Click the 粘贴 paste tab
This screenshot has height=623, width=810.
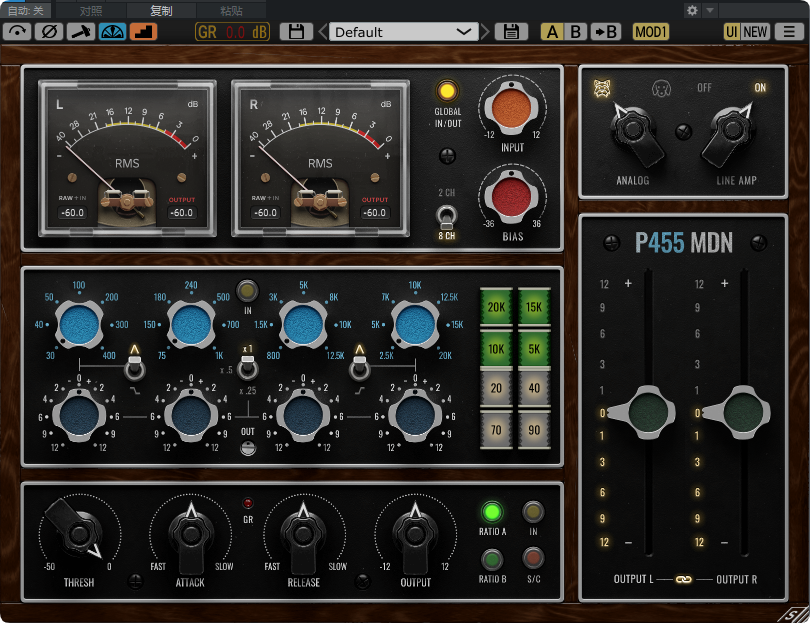231,10
